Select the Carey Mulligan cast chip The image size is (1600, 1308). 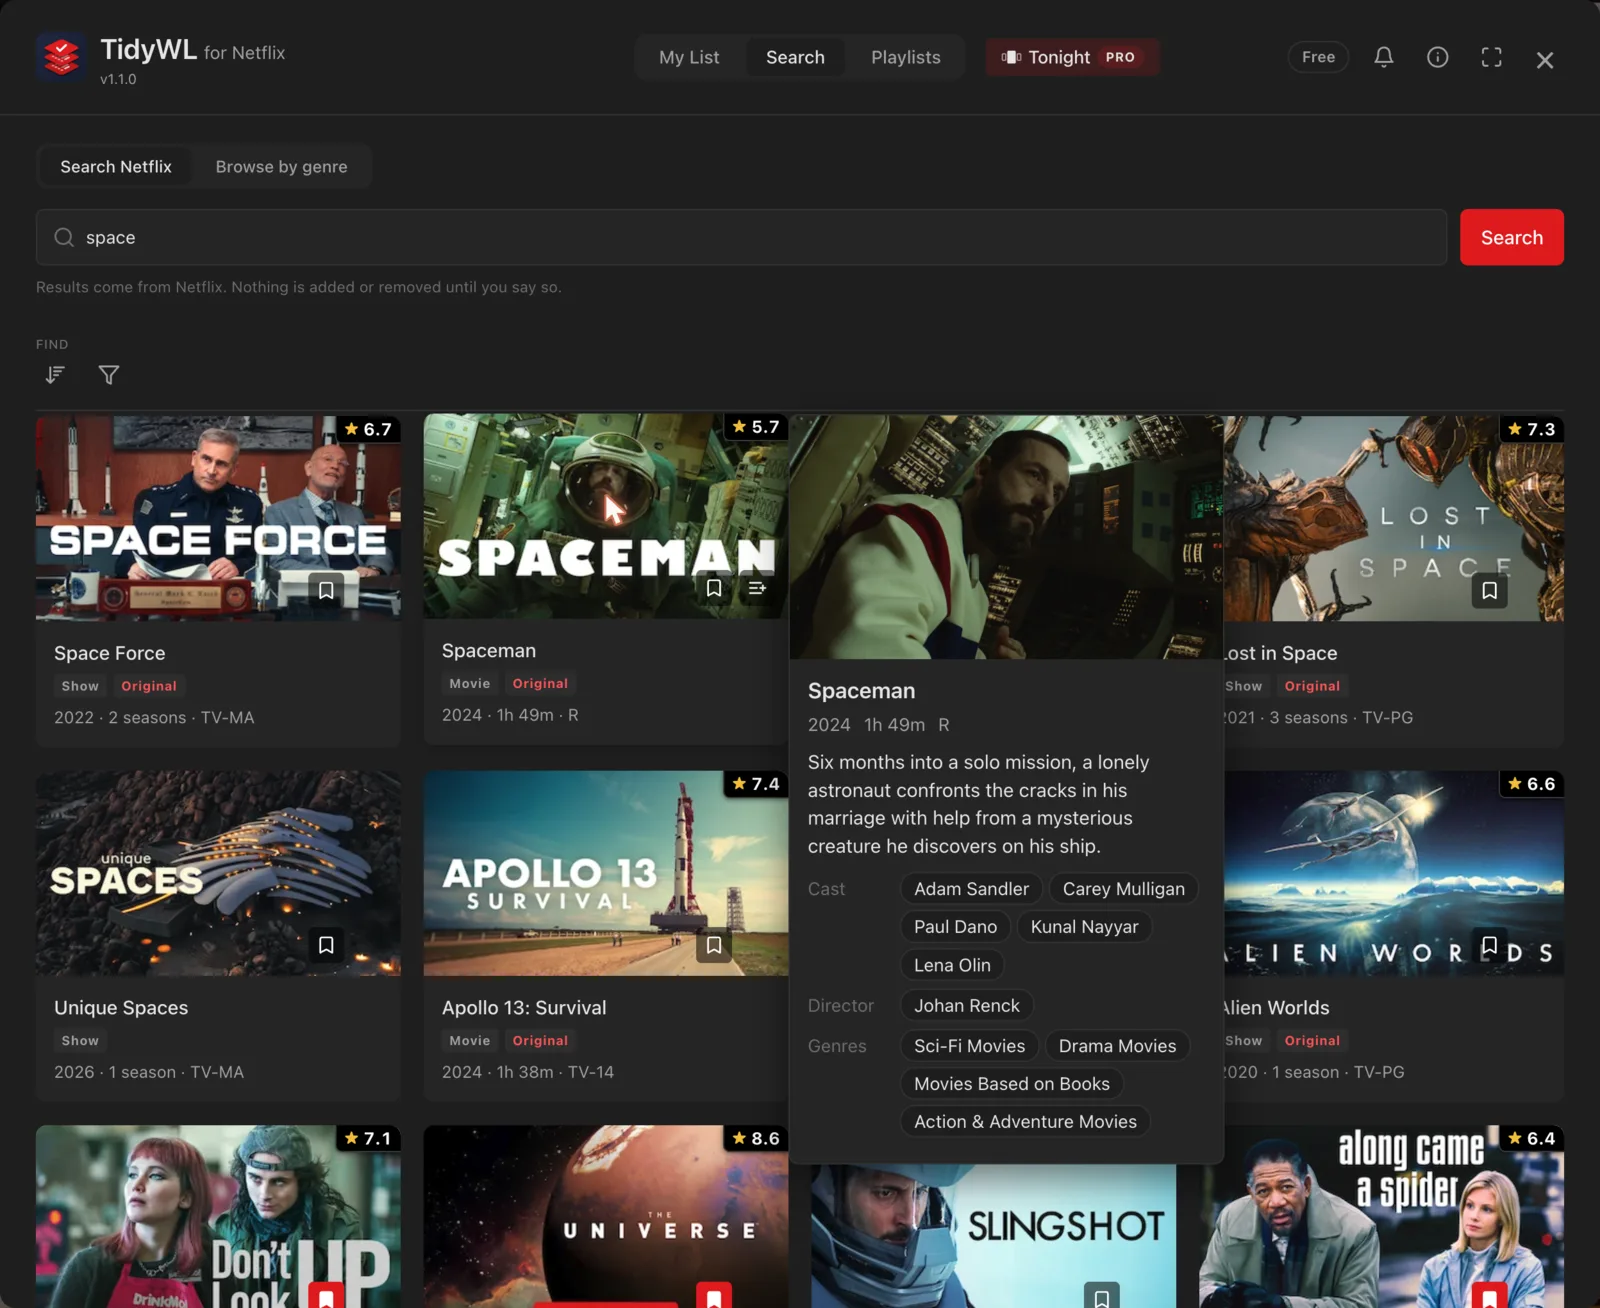coord(1123,889)
